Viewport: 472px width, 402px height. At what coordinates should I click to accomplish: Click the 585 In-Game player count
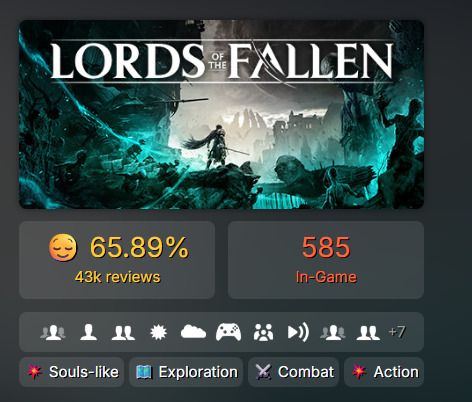(326, 260)
